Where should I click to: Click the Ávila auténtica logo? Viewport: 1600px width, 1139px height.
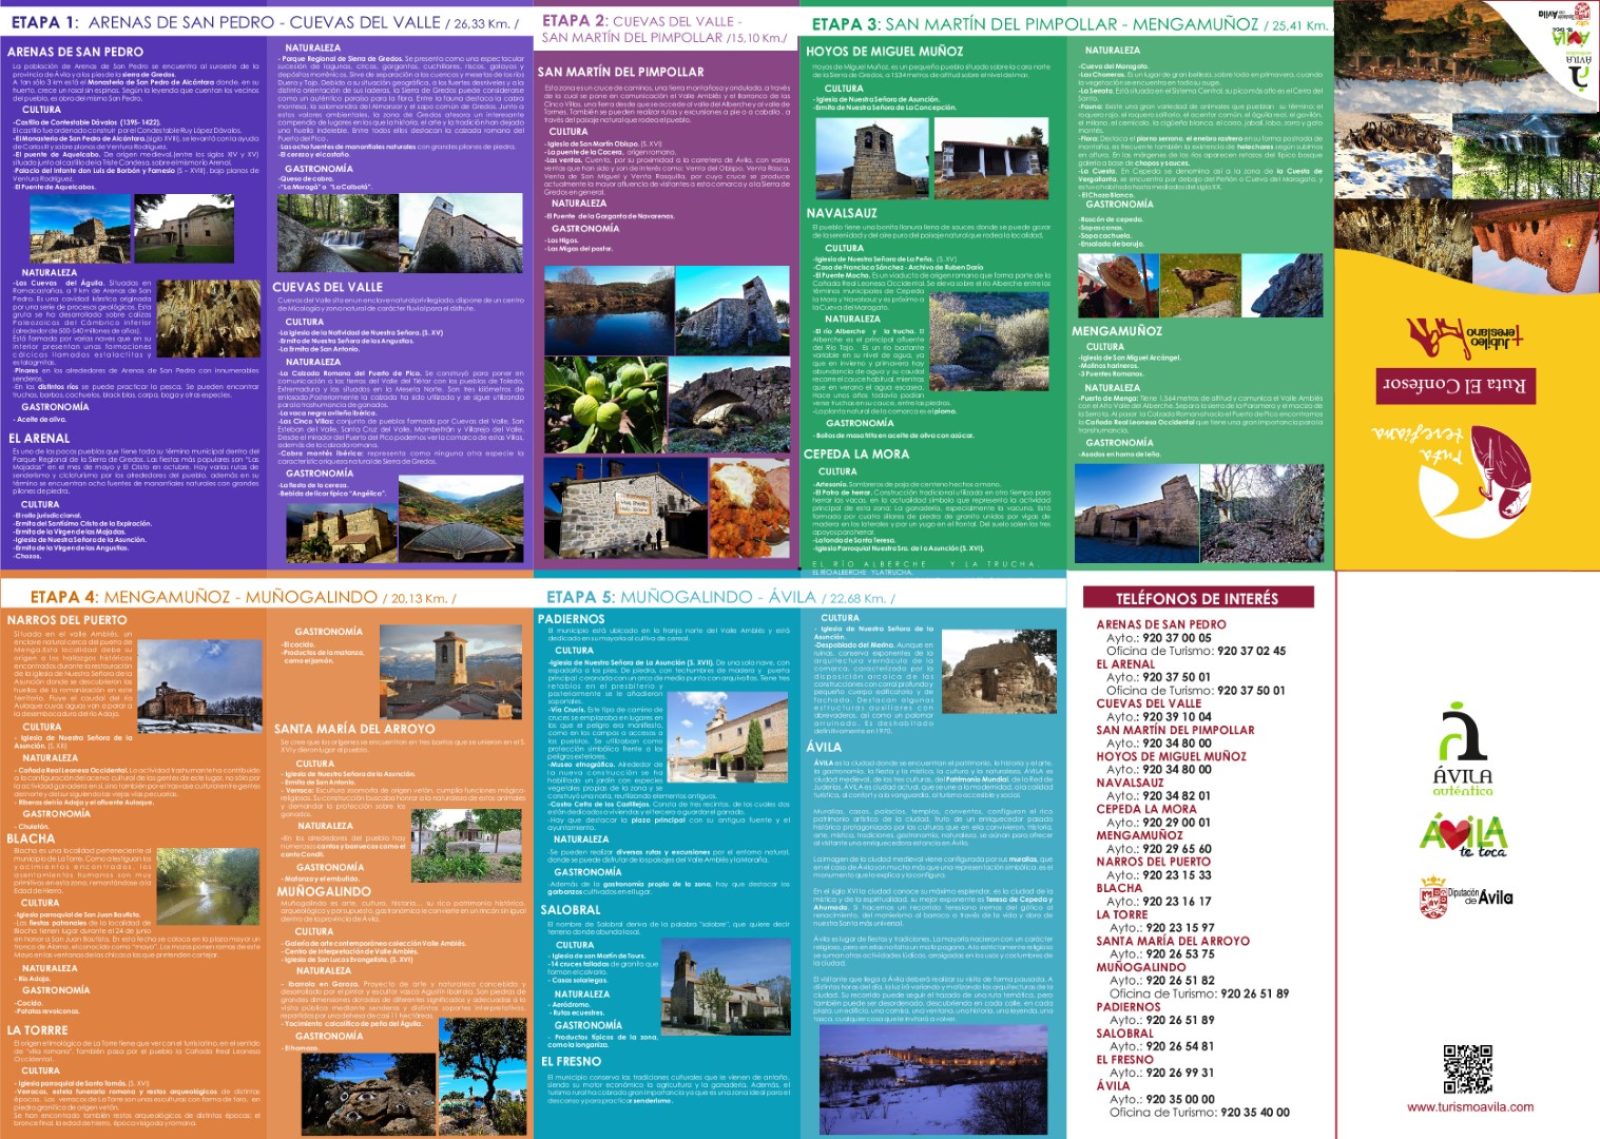click(x=1462, y=749)
